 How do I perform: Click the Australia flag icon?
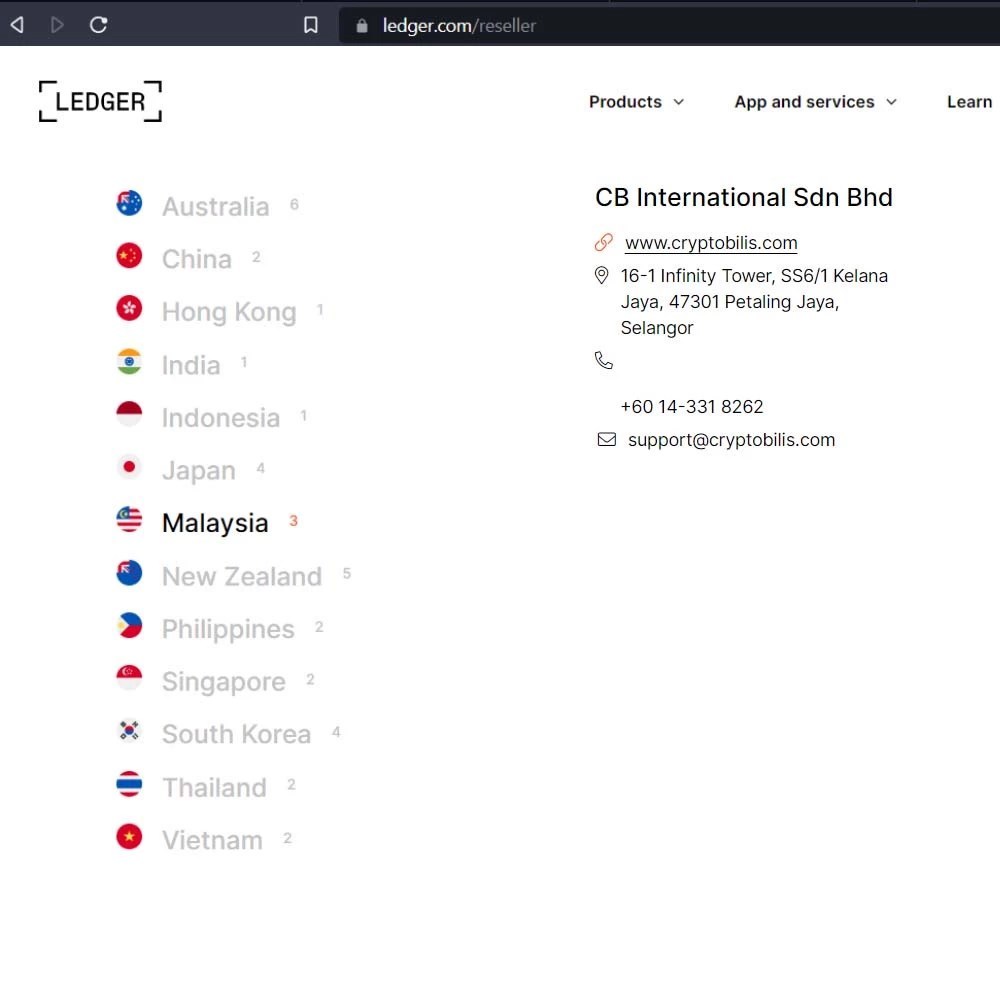(129, 203)
